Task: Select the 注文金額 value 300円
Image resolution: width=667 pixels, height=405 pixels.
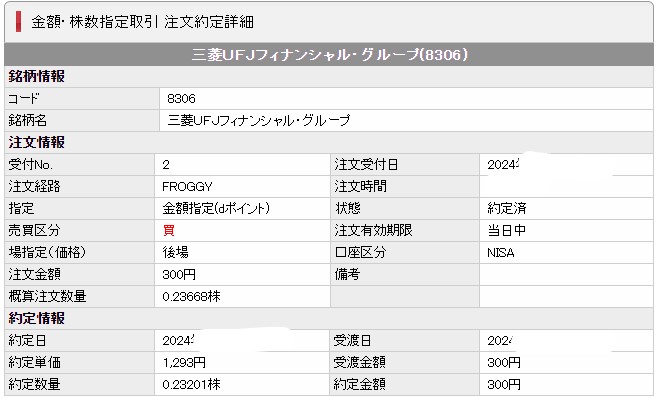Action: [179, 274]
